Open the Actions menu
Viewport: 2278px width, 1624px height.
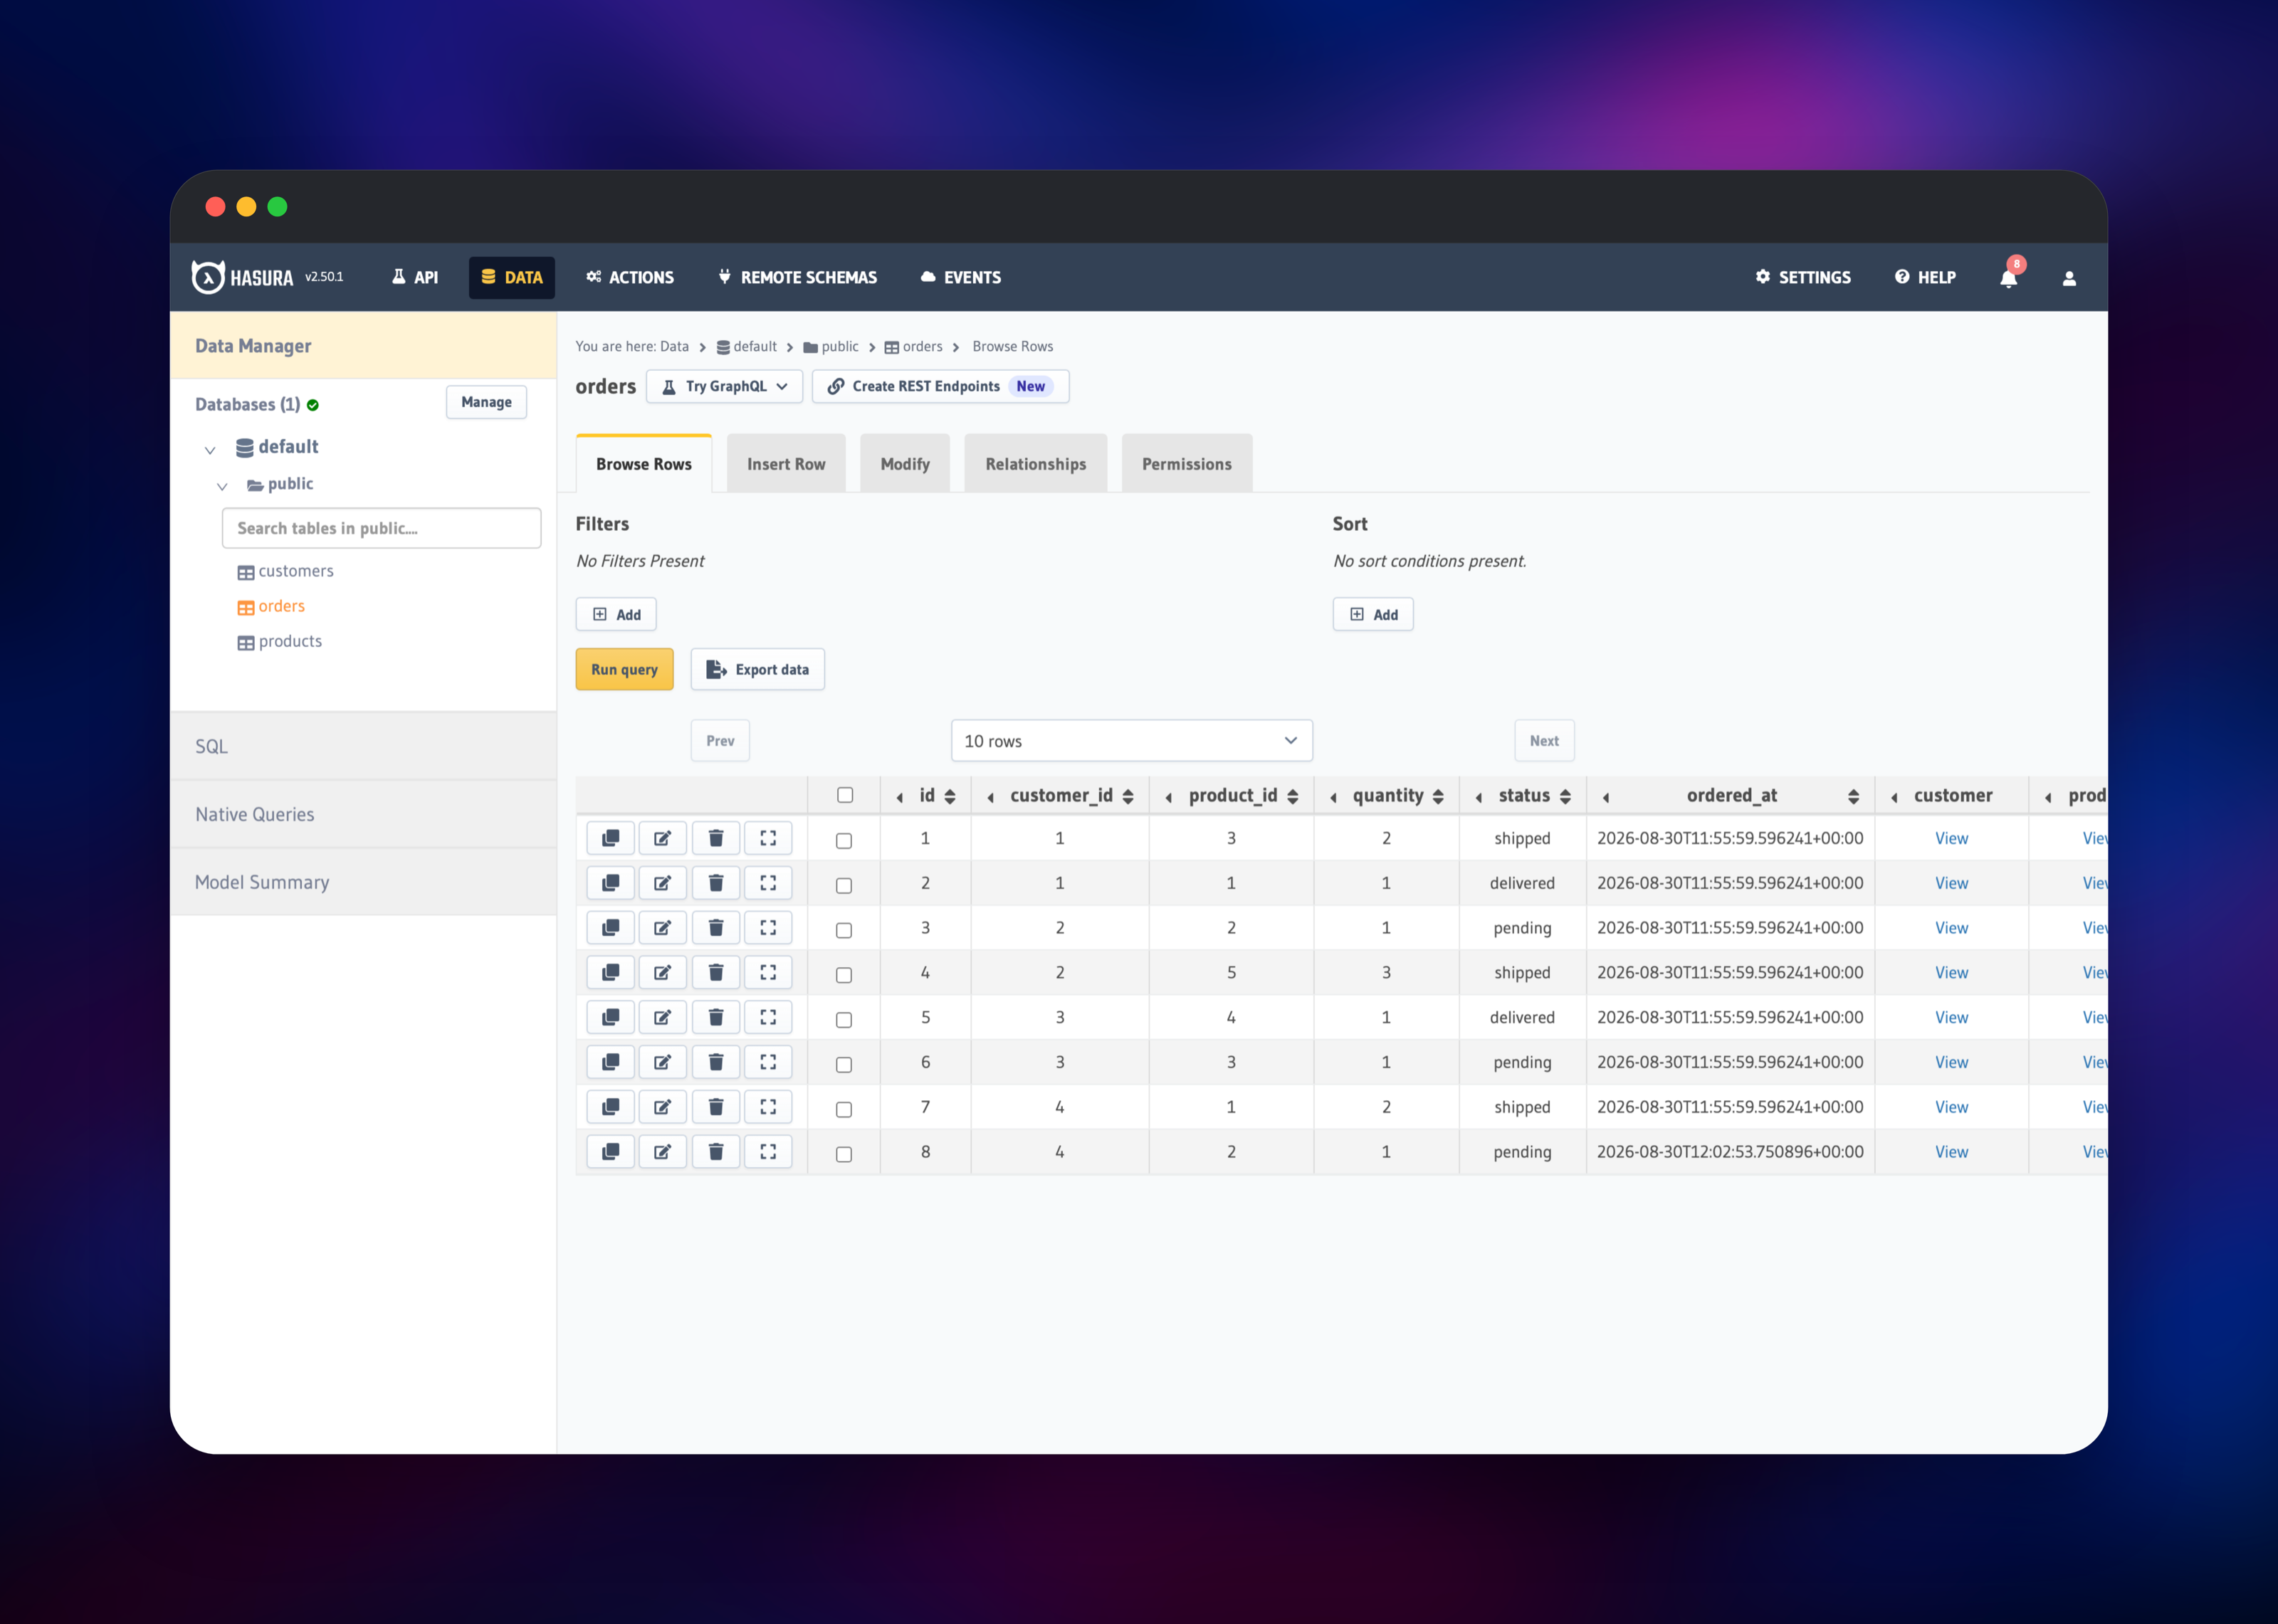[x=630, y=277]
